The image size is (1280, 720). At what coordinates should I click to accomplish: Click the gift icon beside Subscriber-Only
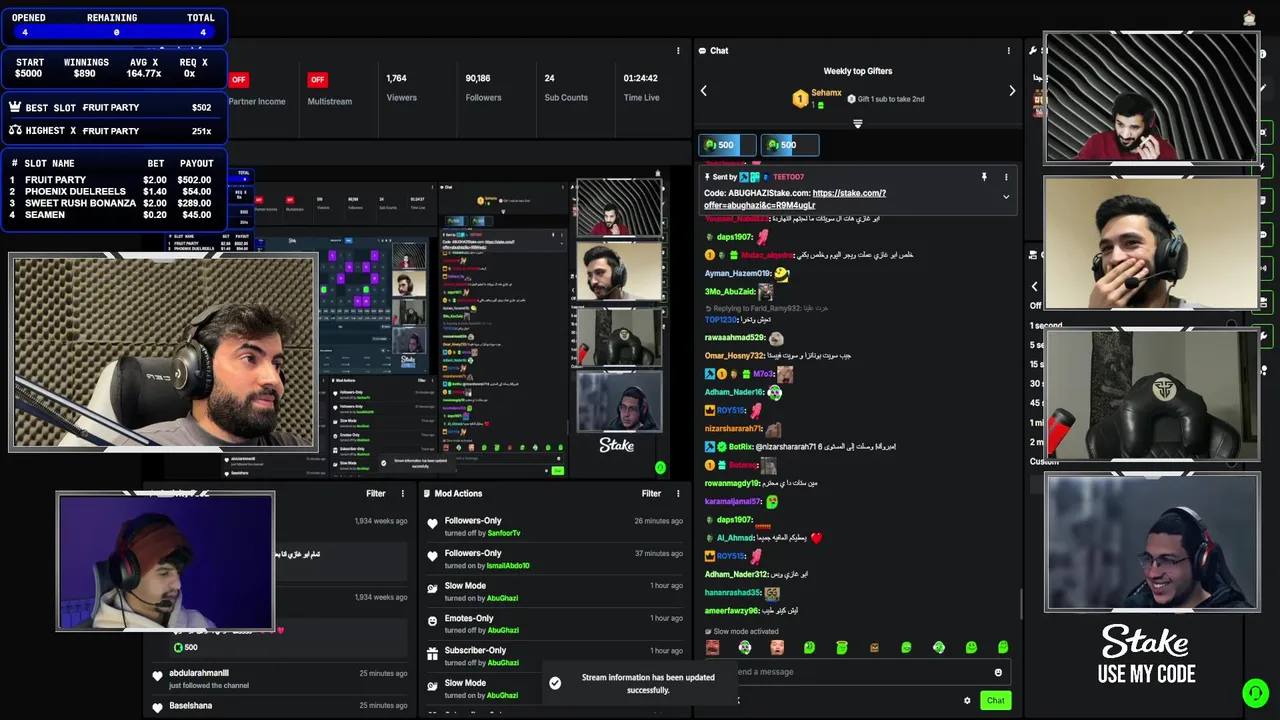[432, 654]
